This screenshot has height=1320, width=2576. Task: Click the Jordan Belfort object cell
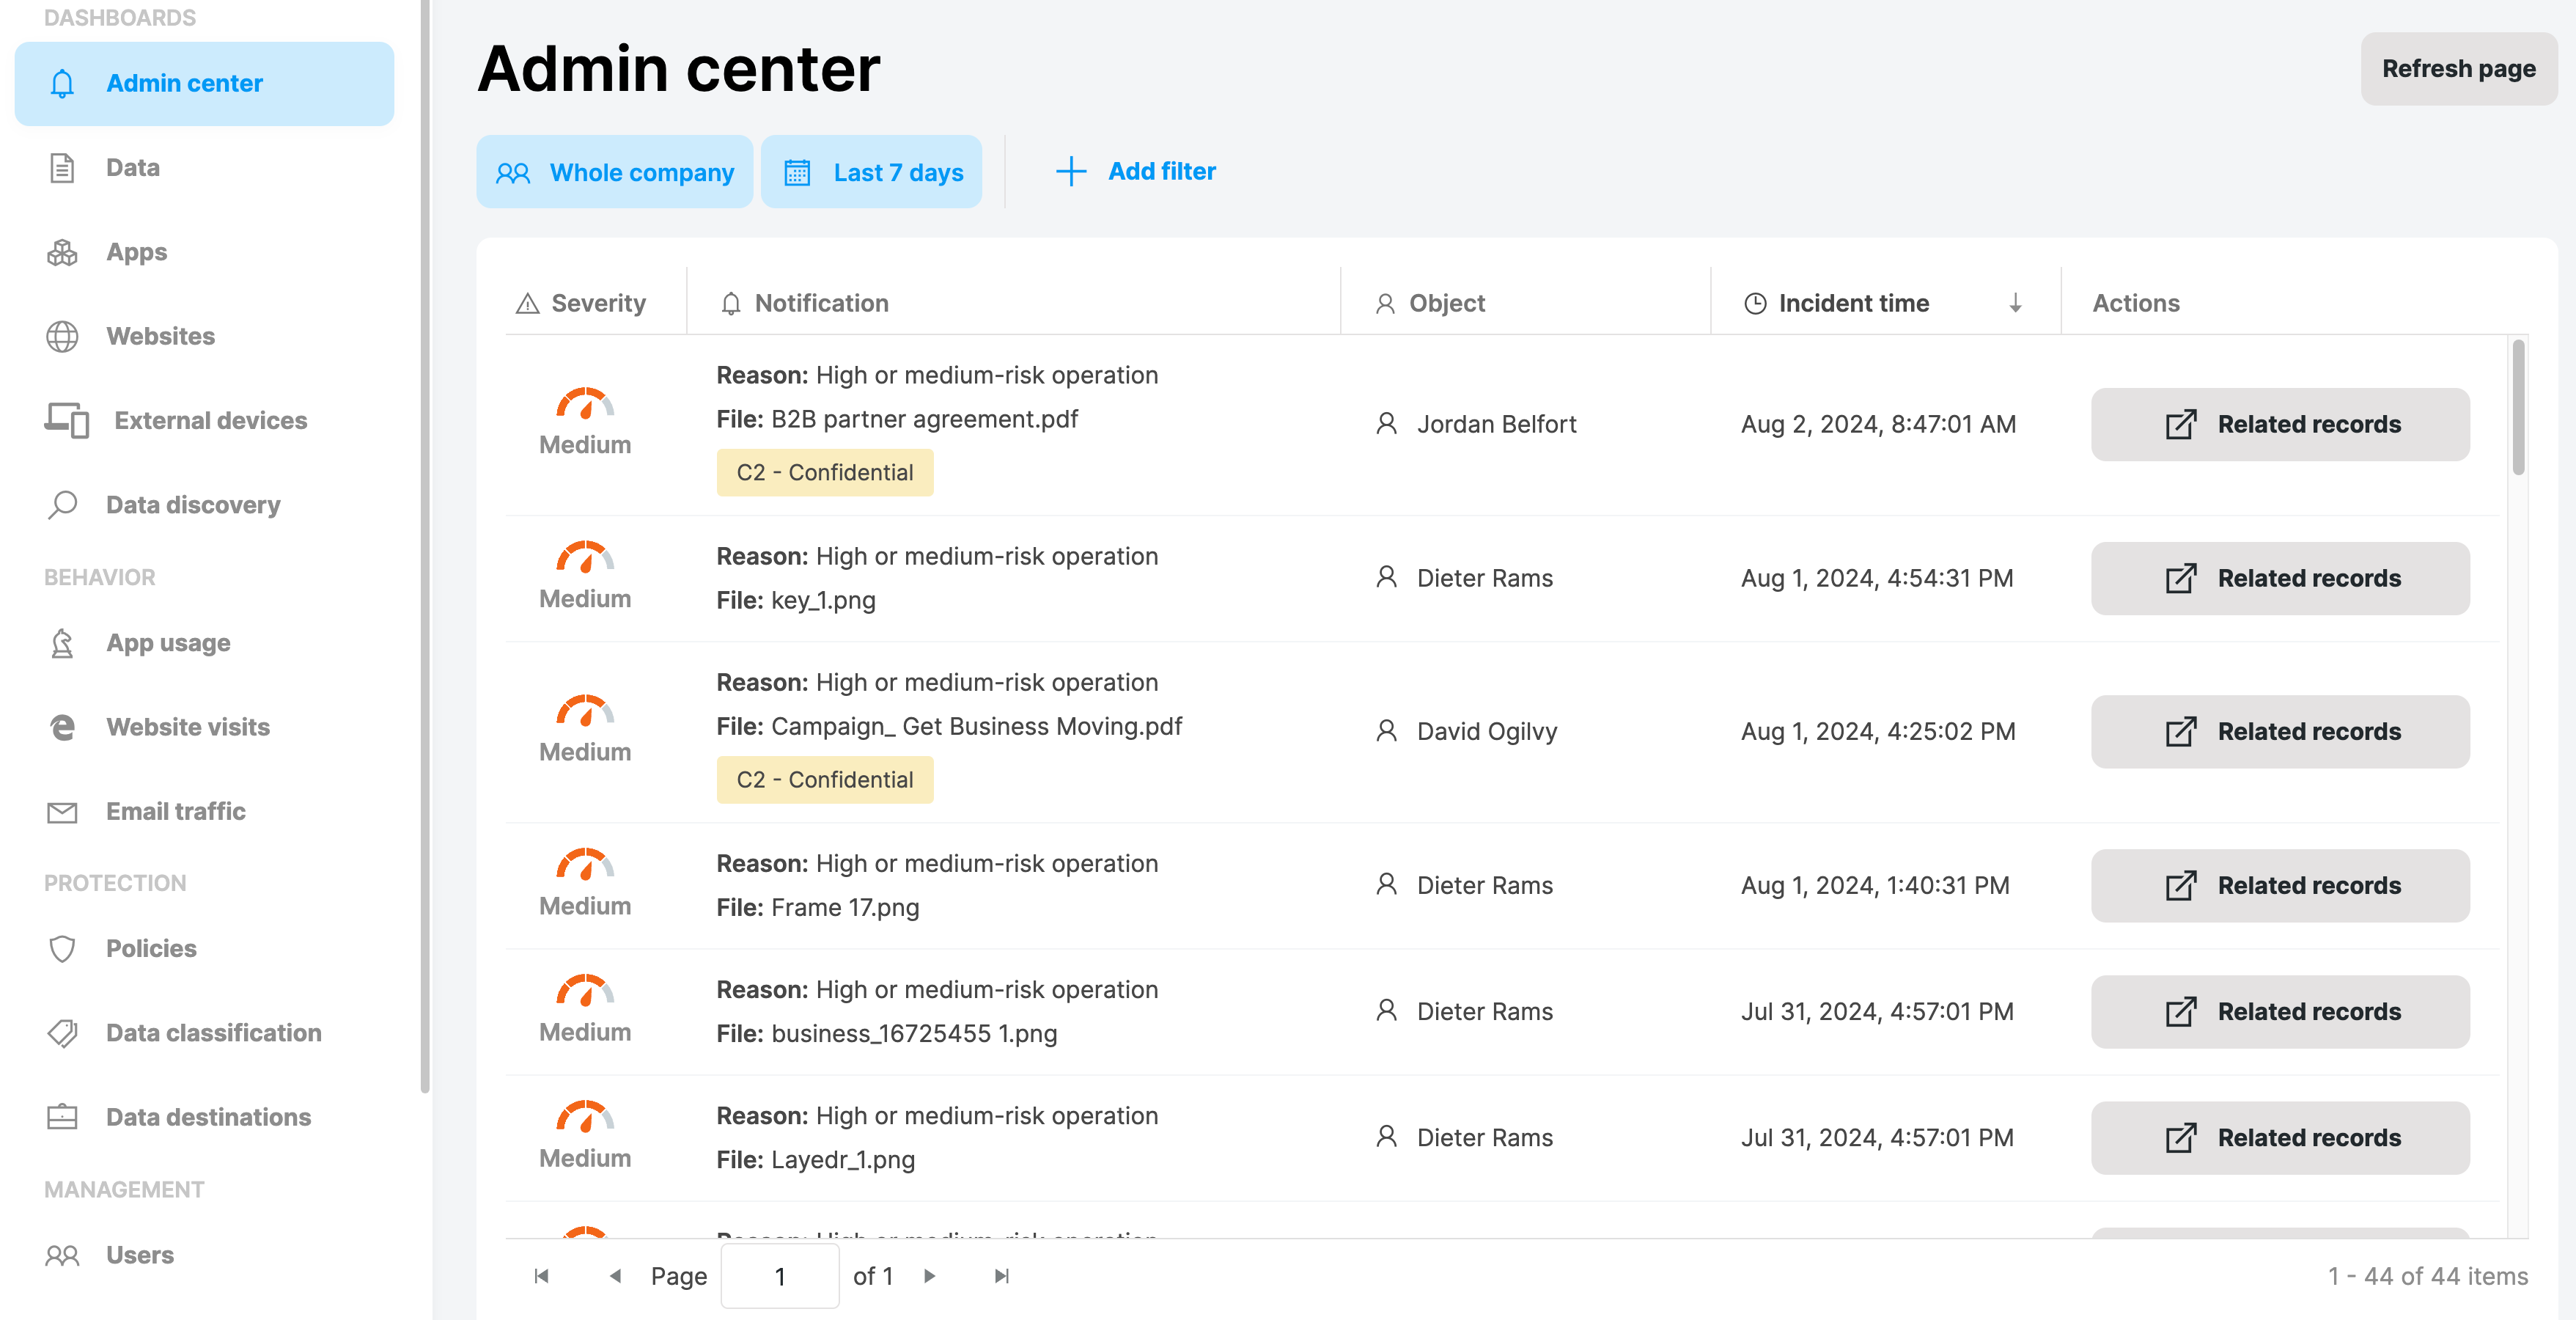tap(1476, 424)
